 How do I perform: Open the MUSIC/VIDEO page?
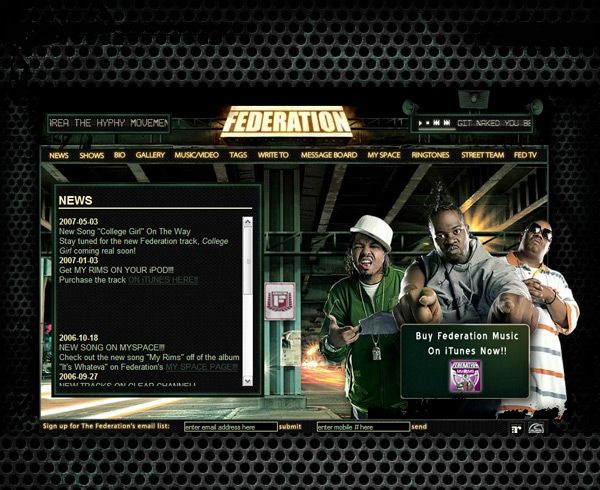pyautogui.click(x=196, y=155)
